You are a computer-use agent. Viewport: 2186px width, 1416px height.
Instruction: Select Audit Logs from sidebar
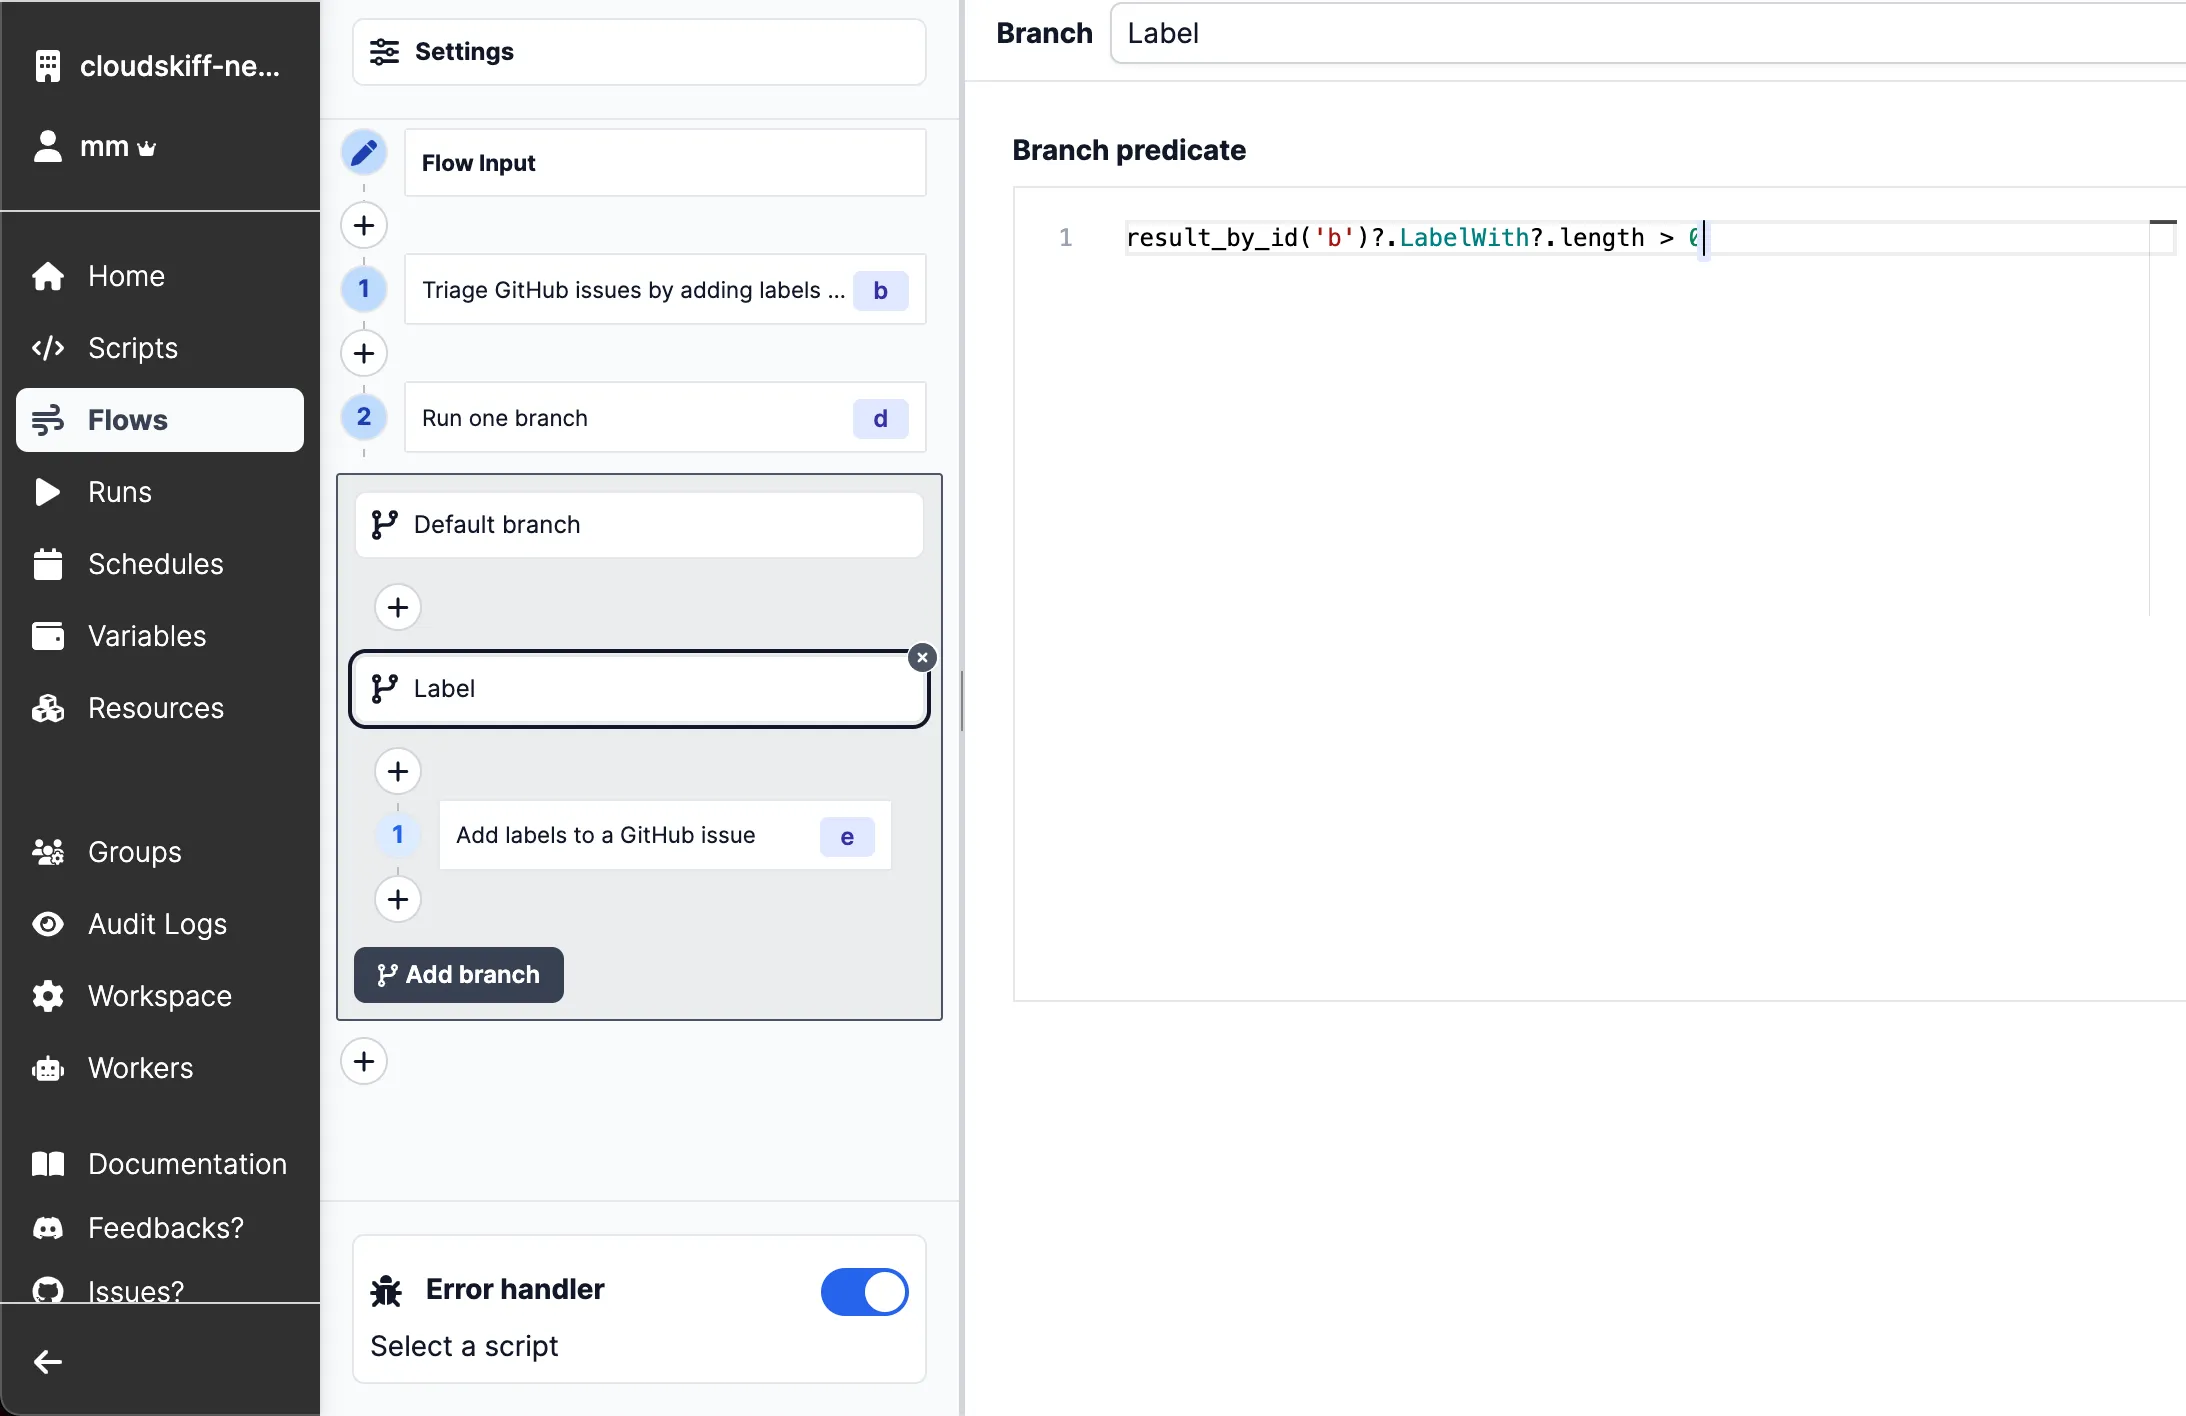click(158, 924)
